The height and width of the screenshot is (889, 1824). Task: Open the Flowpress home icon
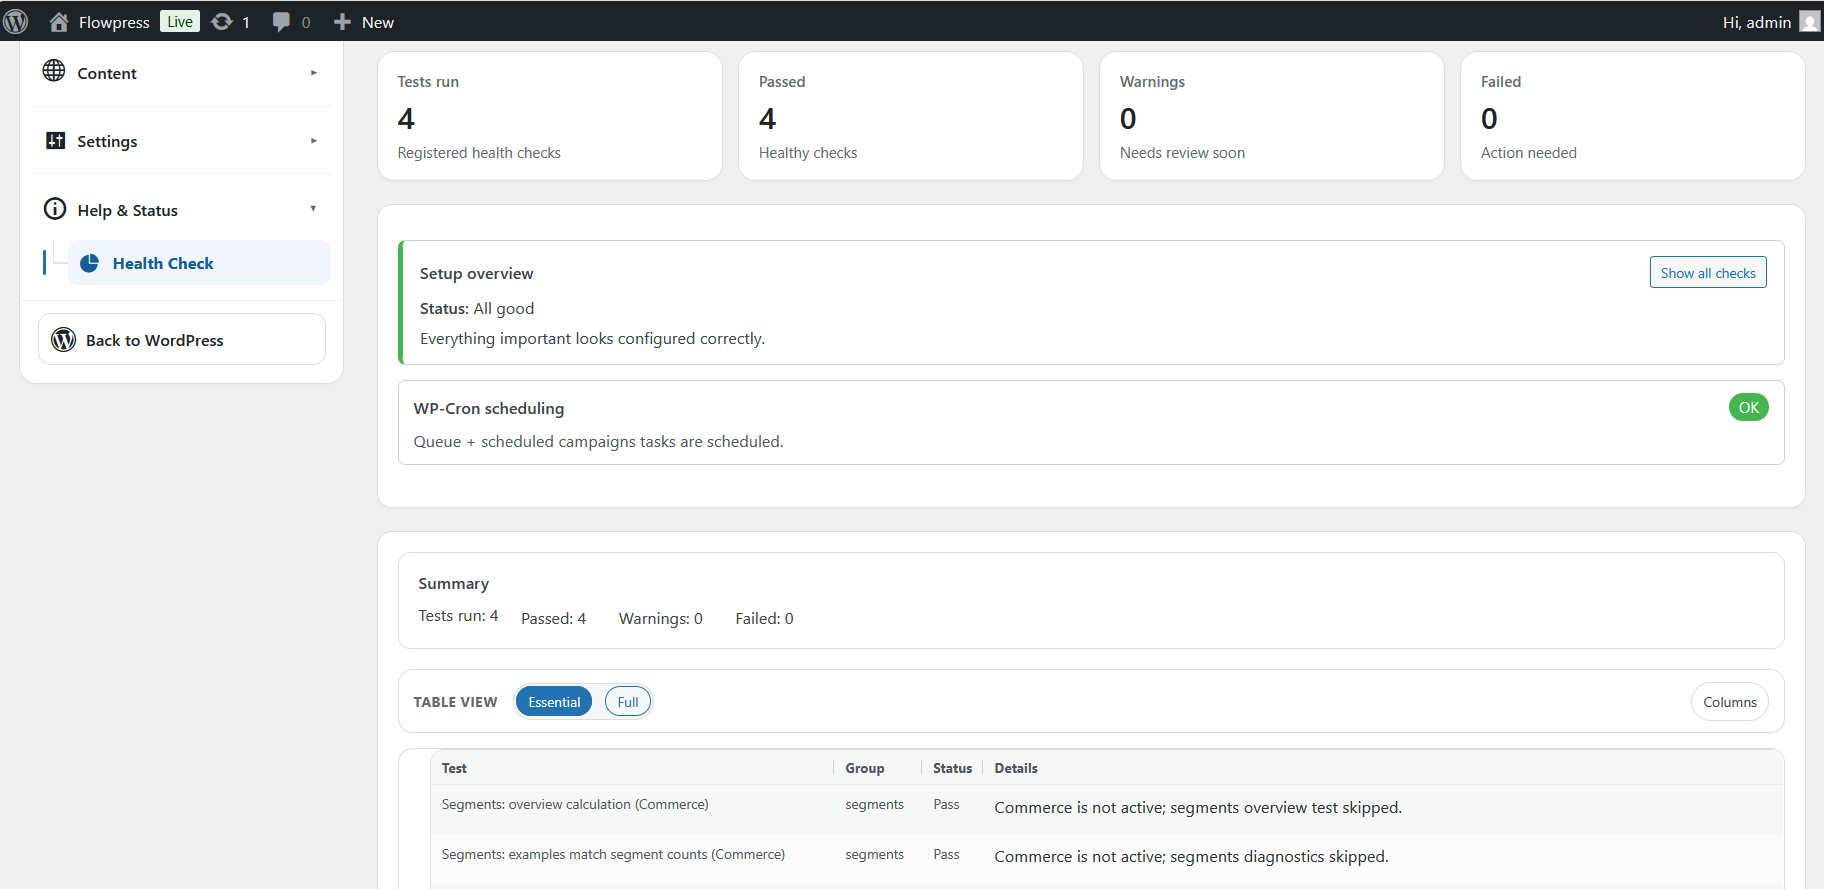tap(59, 21)
